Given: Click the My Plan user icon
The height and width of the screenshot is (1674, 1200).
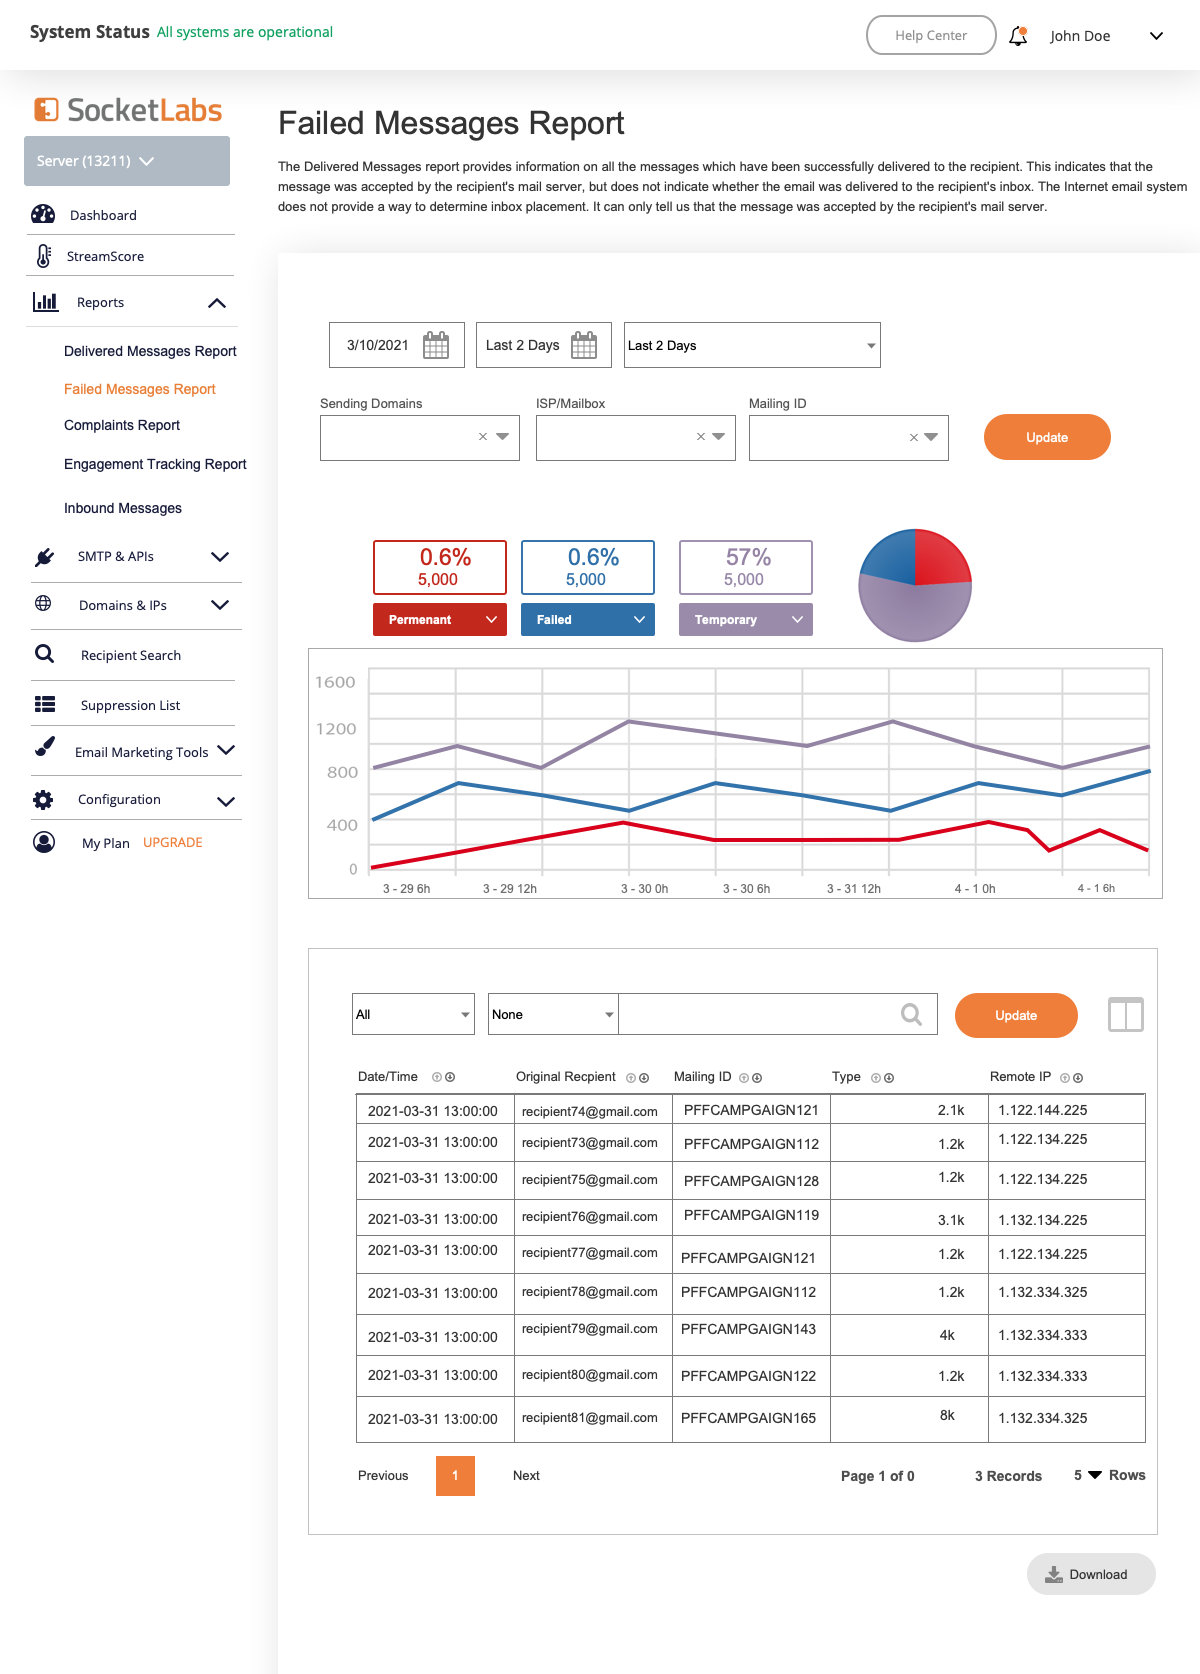Looking at the screenshot, I should (44, 842).
